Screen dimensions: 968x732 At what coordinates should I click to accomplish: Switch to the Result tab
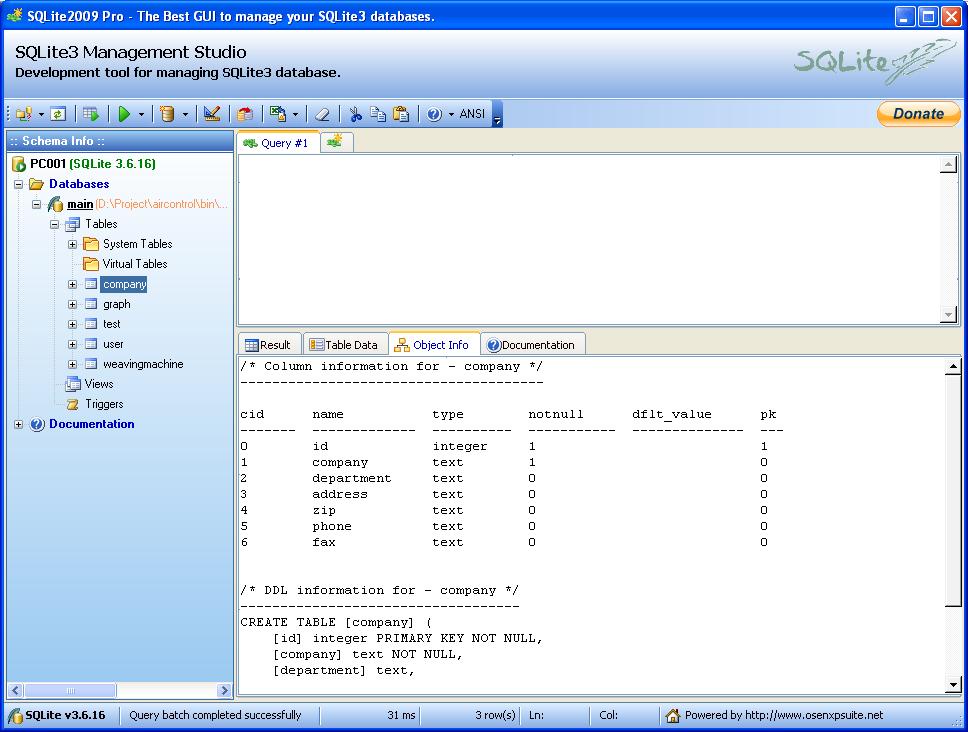tap(269, 345)
